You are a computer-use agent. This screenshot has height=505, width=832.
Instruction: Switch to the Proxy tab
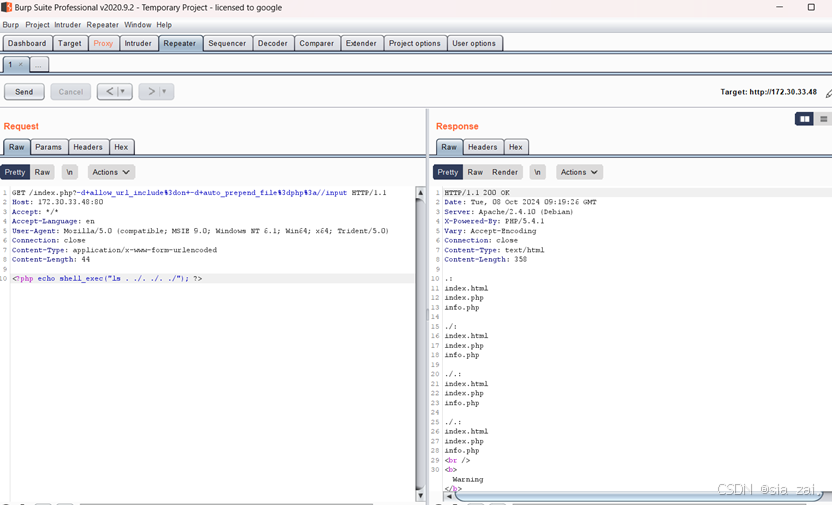(103, 43)
